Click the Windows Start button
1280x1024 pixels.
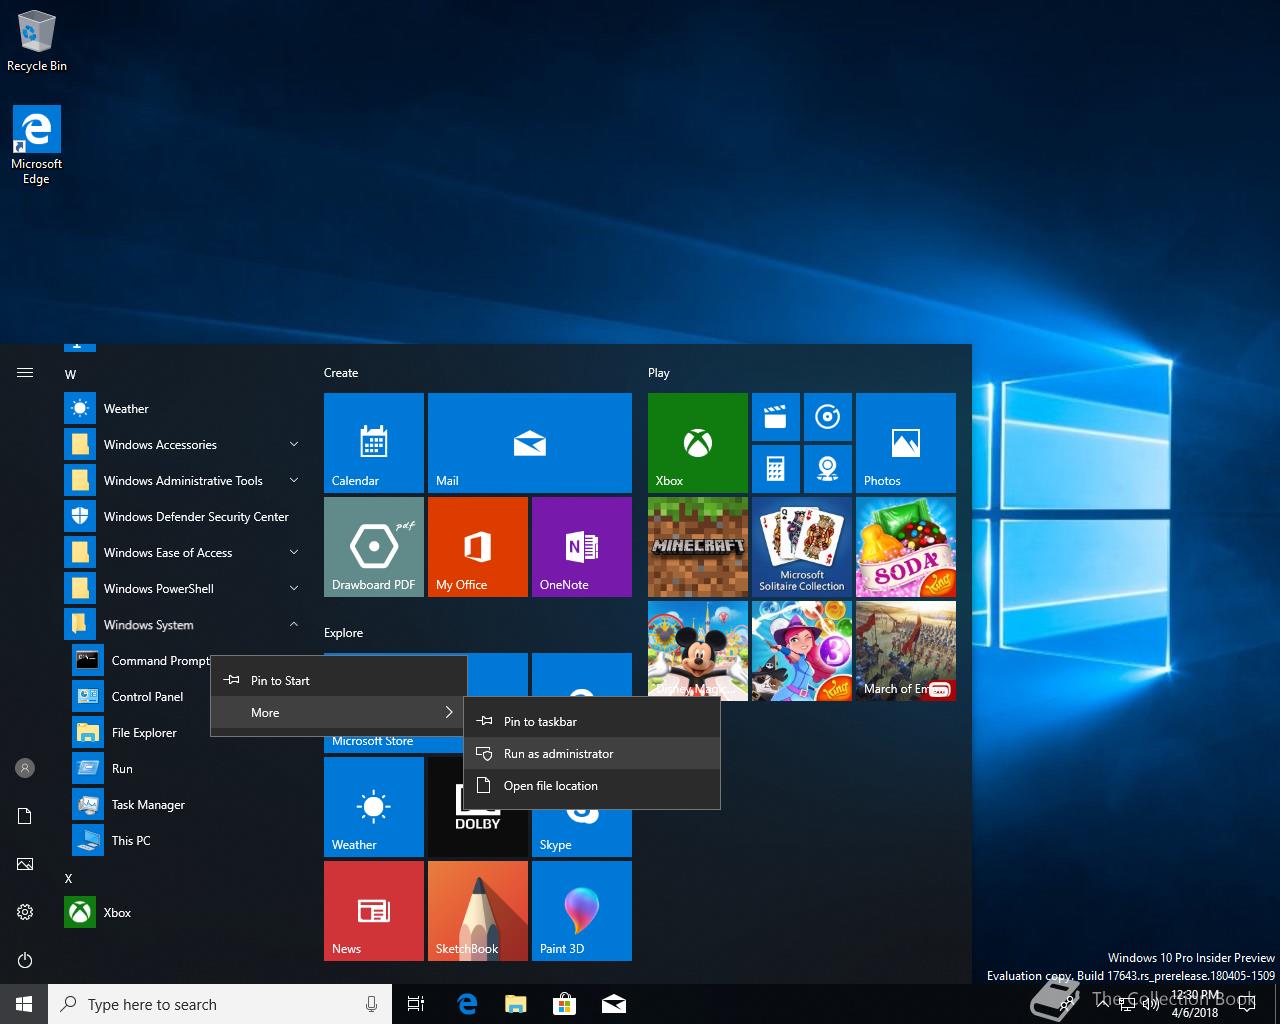pyautogui.click(x=24, y=1004)
